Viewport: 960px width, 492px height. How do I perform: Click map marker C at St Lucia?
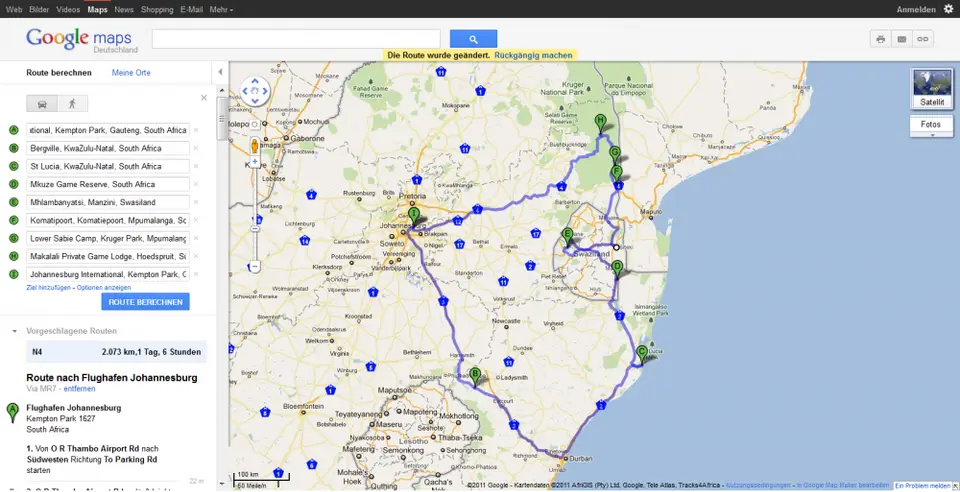(641, 354)
